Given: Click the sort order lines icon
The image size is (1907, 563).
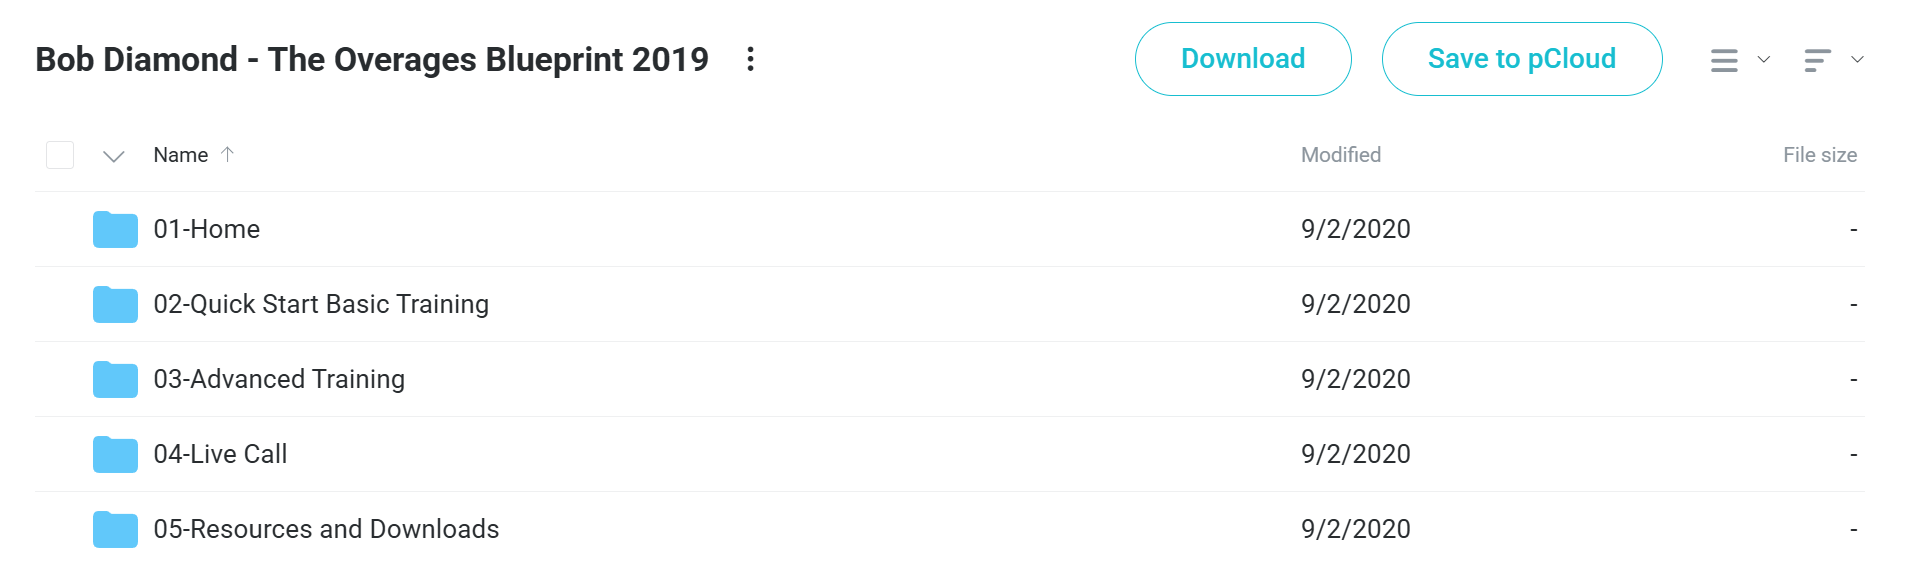Looking at the screenshot, I should pyautogui.click(x=1817, y=60).
